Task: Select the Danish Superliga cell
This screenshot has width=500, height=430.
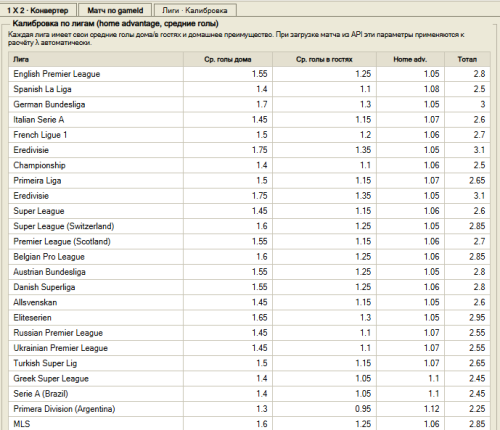Action: pyautogui.click(x=96, y=287)
